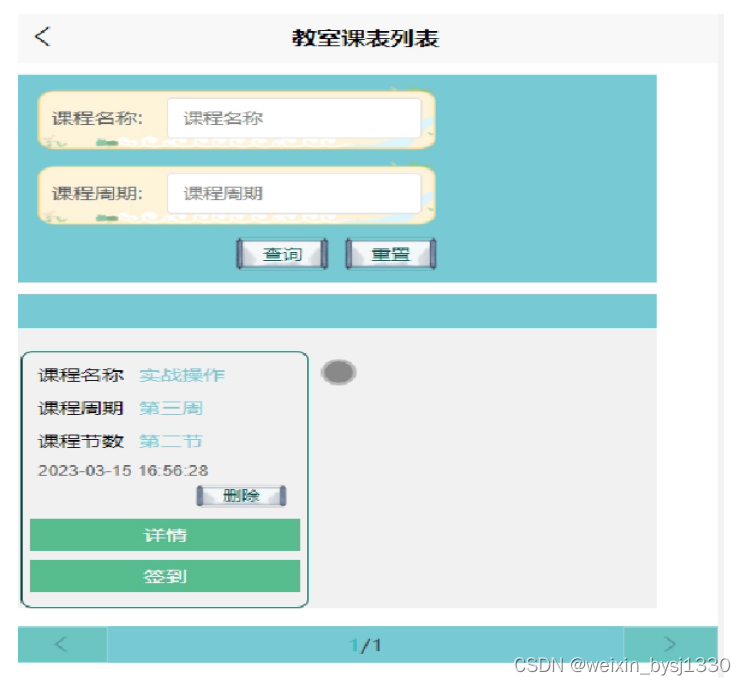The width and height of the screenshot is (746, 685).
Task: Click the 课程周期 search input field
Action: pos(294,193)
